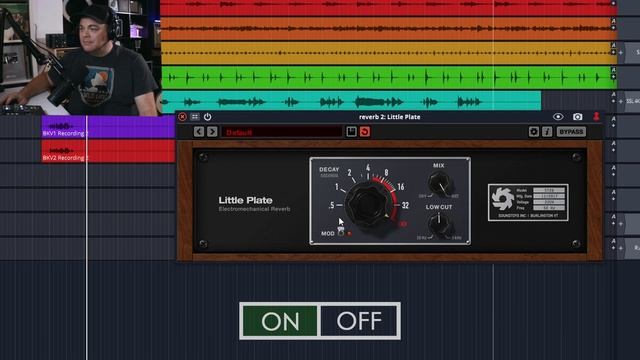The height and width of the screenshot is (360, 640).
Task: Click the large DECAY knob
Action: 369,204
